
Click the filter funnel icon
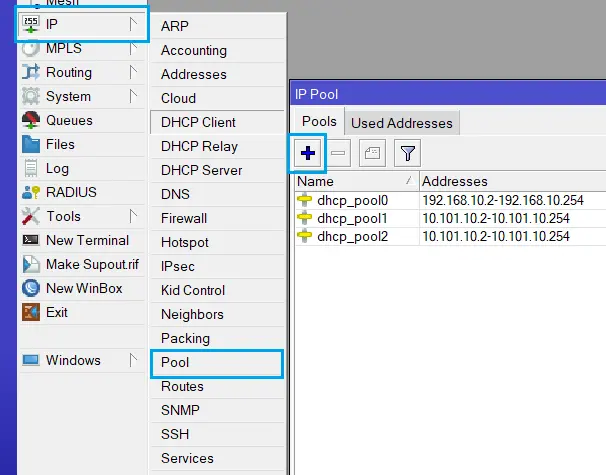pos(407,154)
